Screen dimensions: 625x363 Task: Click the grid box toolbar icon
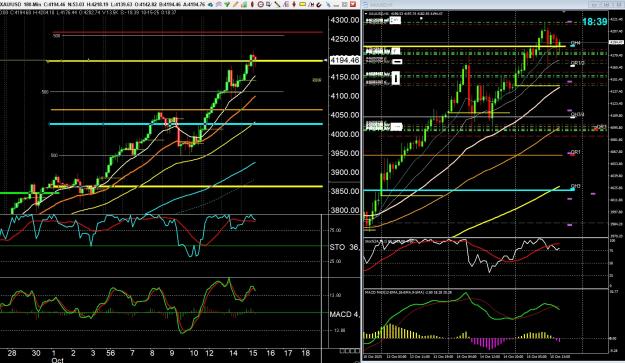[x=345, y=4]
